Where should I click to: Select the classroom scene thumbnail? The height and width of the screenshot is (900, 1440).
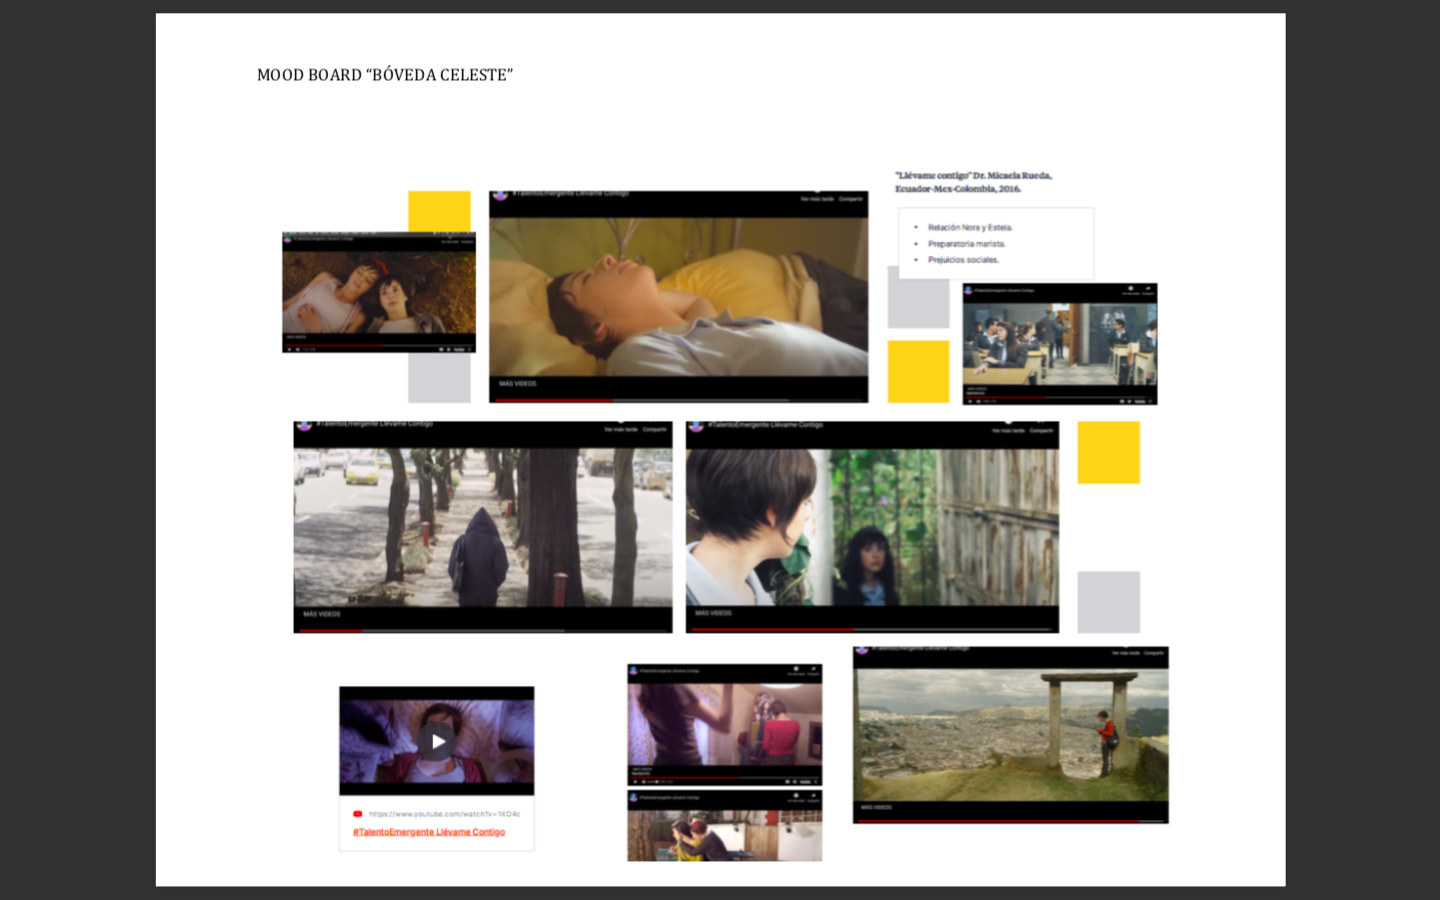point(1059,344)
